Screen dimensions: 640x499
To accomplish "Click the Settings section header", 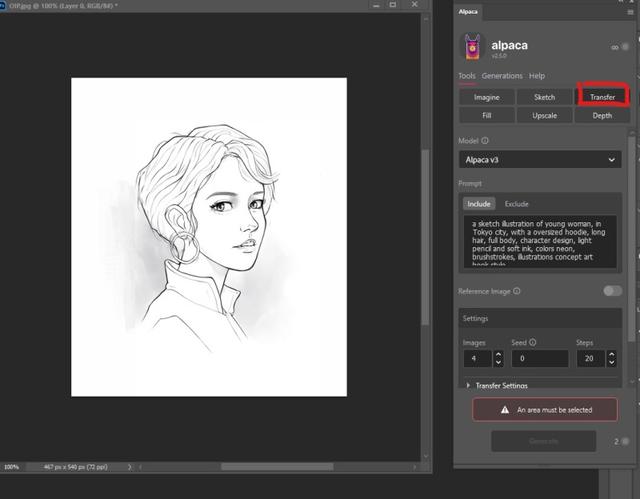I will 540,318.
